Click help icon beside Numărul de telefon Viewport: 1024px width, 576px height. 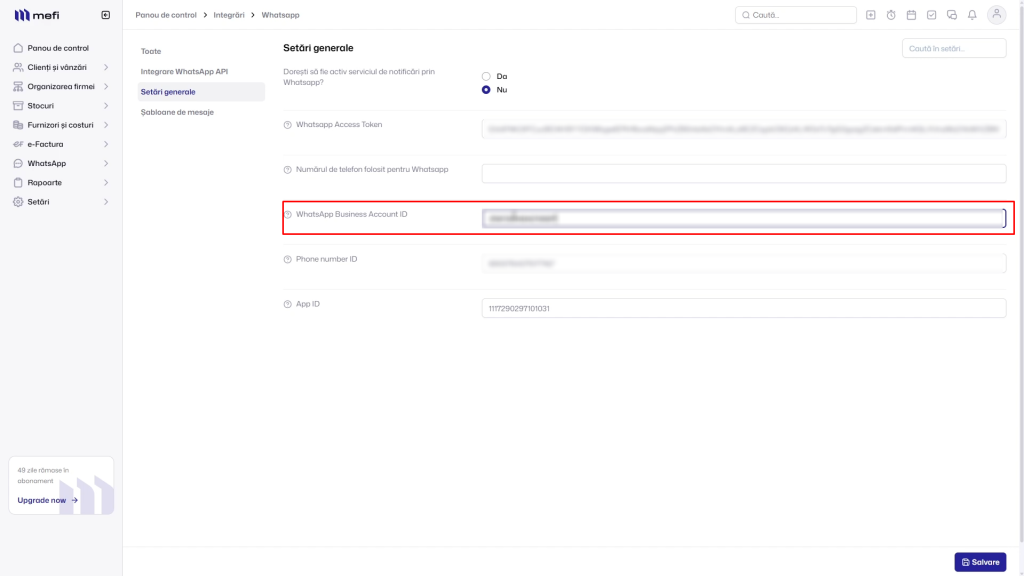tap(287, 170)
